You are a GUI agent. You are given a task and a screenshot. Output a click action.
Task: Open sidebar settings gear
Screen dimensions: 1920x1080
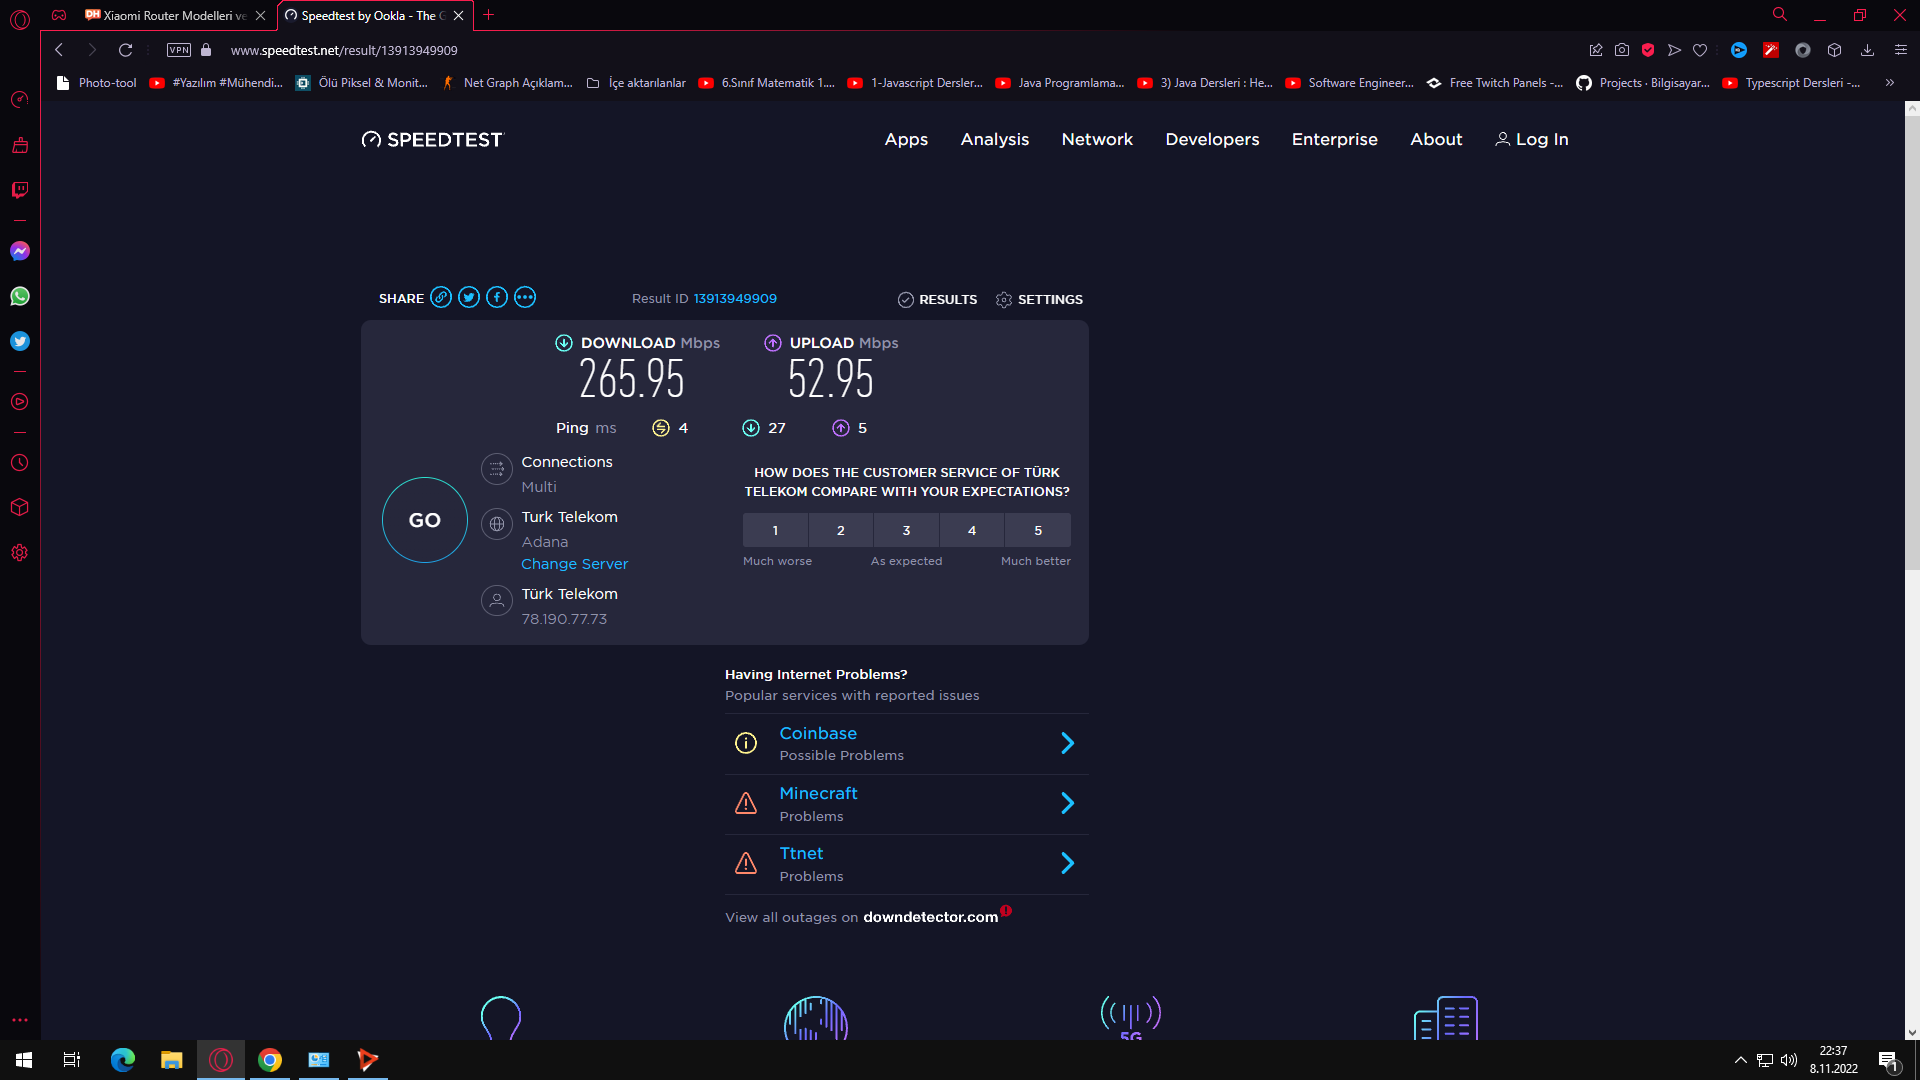pyautogui.click(x=20, y=553)
